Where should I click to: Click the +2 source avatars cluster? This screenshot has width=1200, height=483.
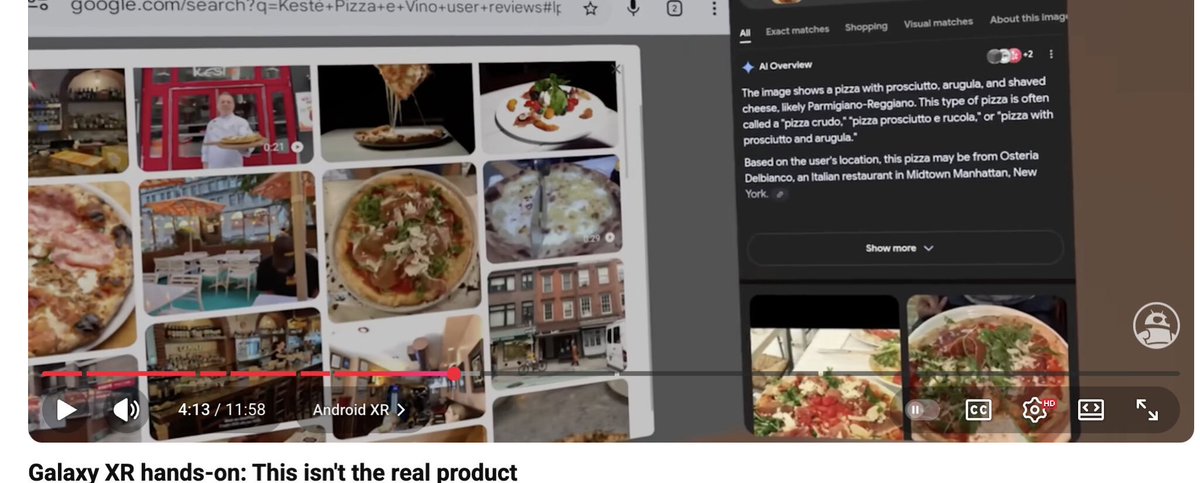tap(1009, 55)
